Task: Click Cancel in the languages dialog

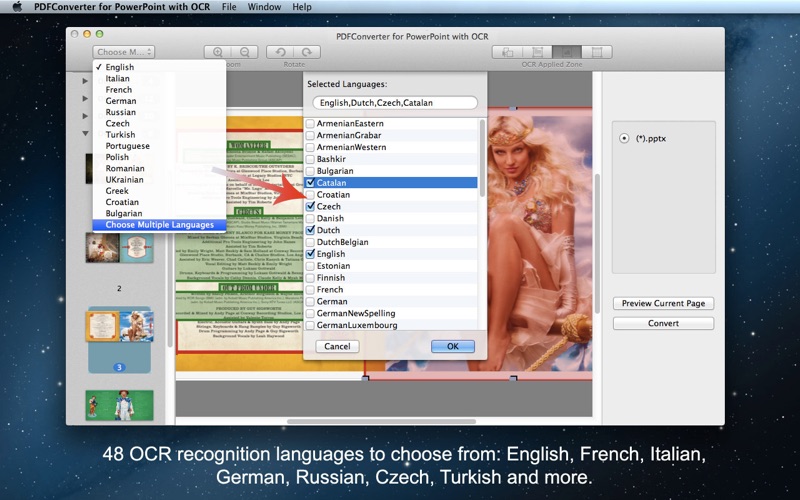Action: pos(337,346)
